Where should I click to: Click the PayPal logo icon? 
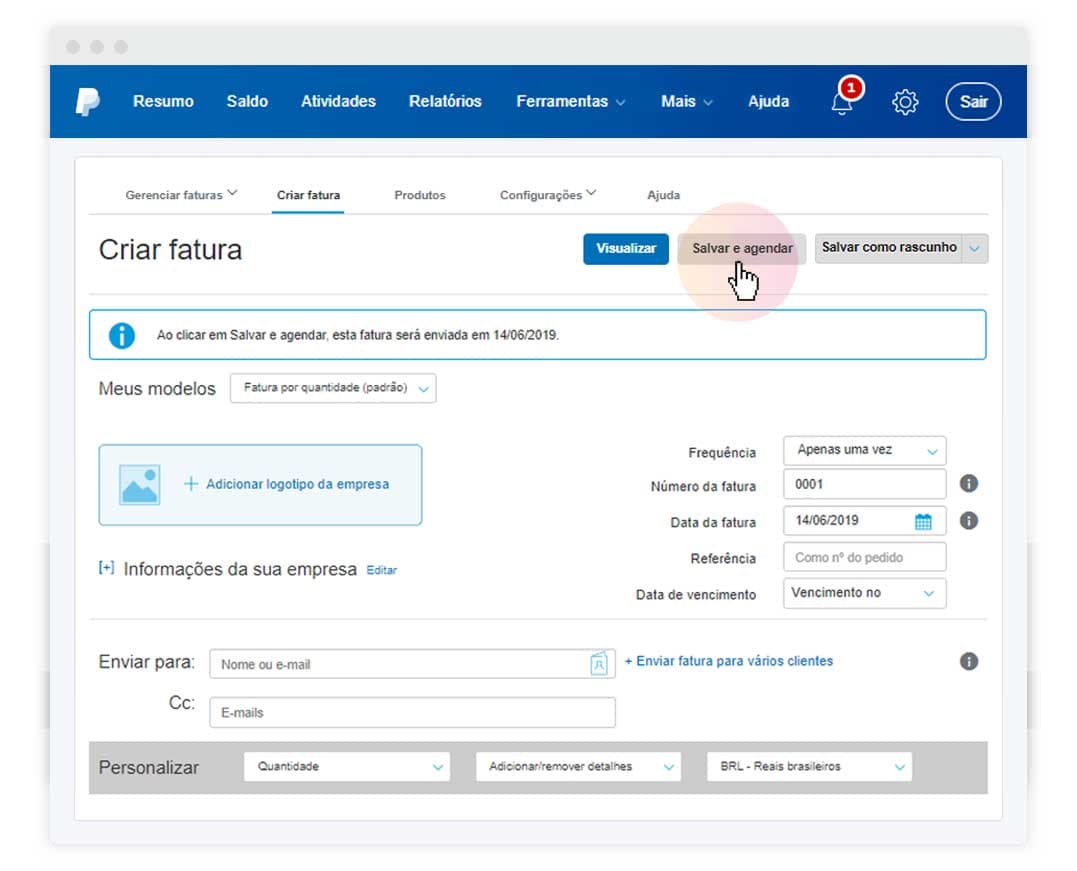(x=88, y=101)
